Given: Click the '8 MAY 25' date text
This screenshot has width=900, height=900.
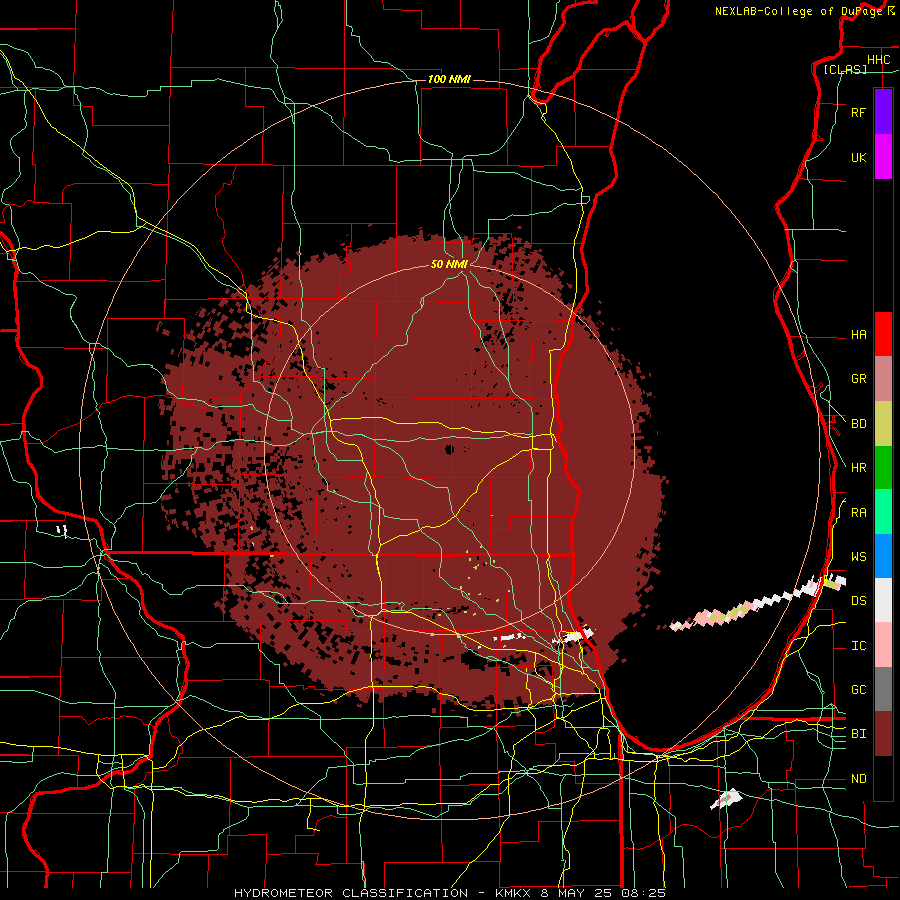Looking at the screenshot, I should [x=576, y=893].
